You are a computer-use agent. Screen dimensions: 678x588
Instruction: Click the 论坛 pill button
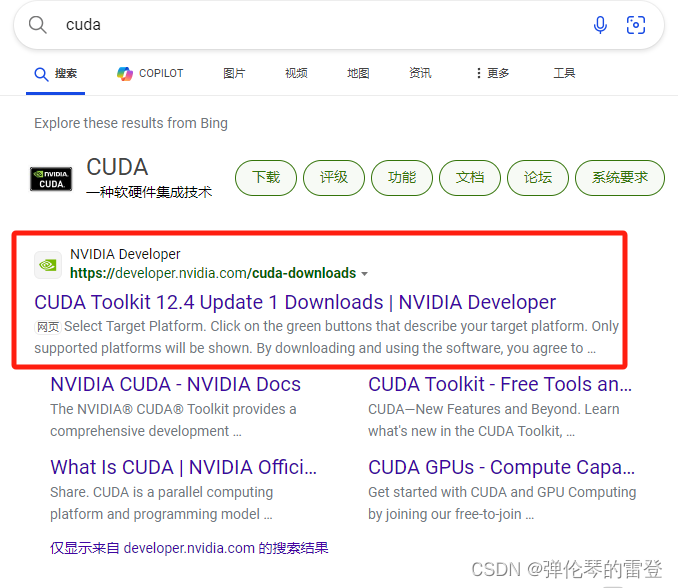[537, 178]
